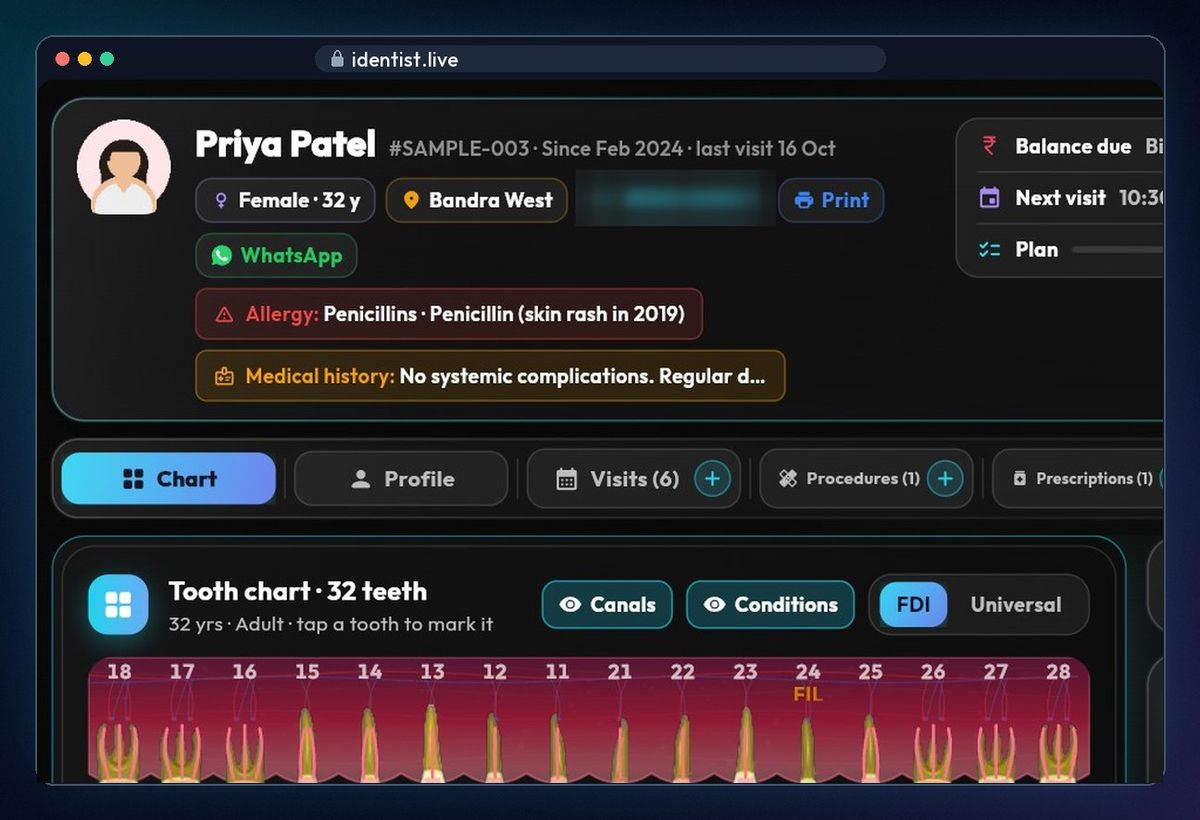The height and width of the screenshot is (820, 1200).
Task: Add a new procedure with plus icon
Action: pyautogui.click(x=945, y=479)
